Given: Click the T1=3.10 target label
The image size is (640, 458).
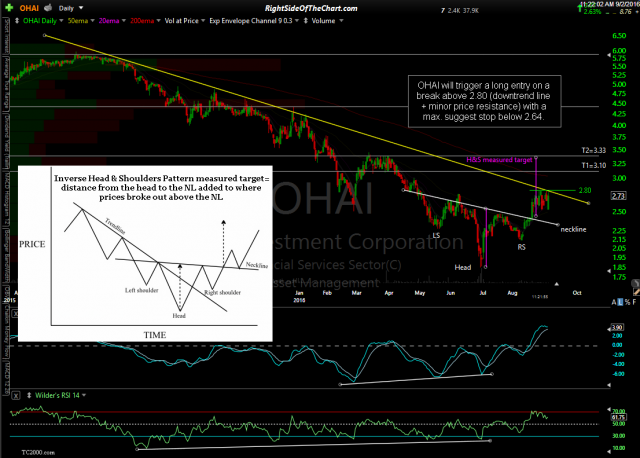Looking at the screenshot, I should (x=593, y=165).
